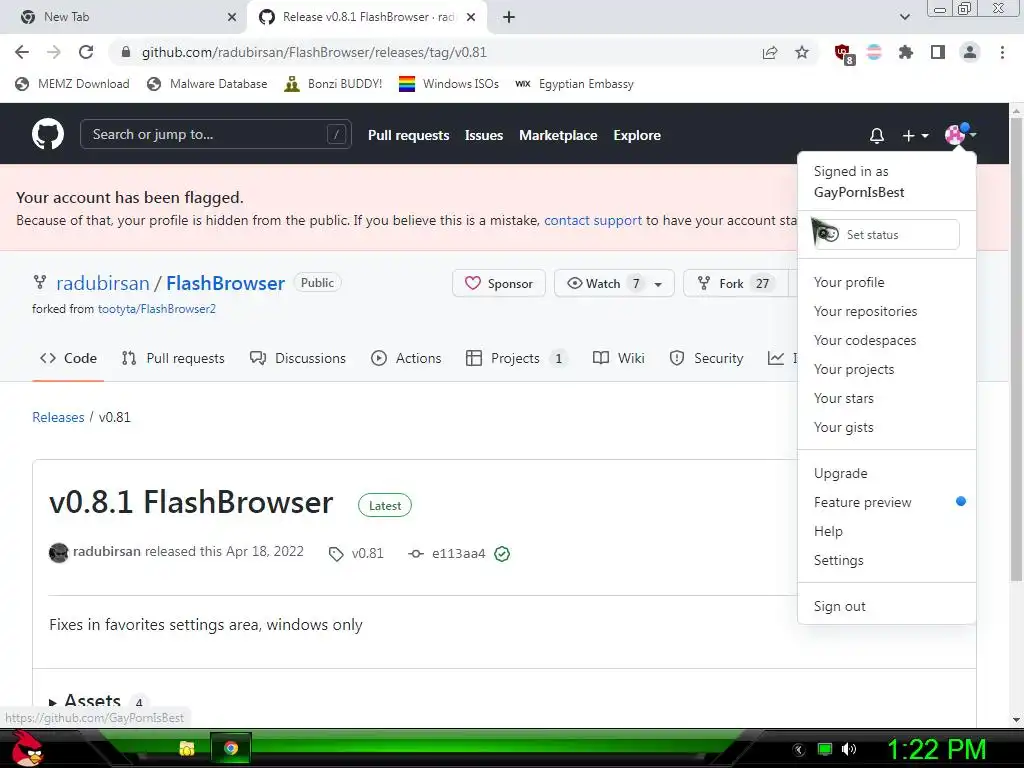Toggle the browser side panel icon

coord(938,52)
